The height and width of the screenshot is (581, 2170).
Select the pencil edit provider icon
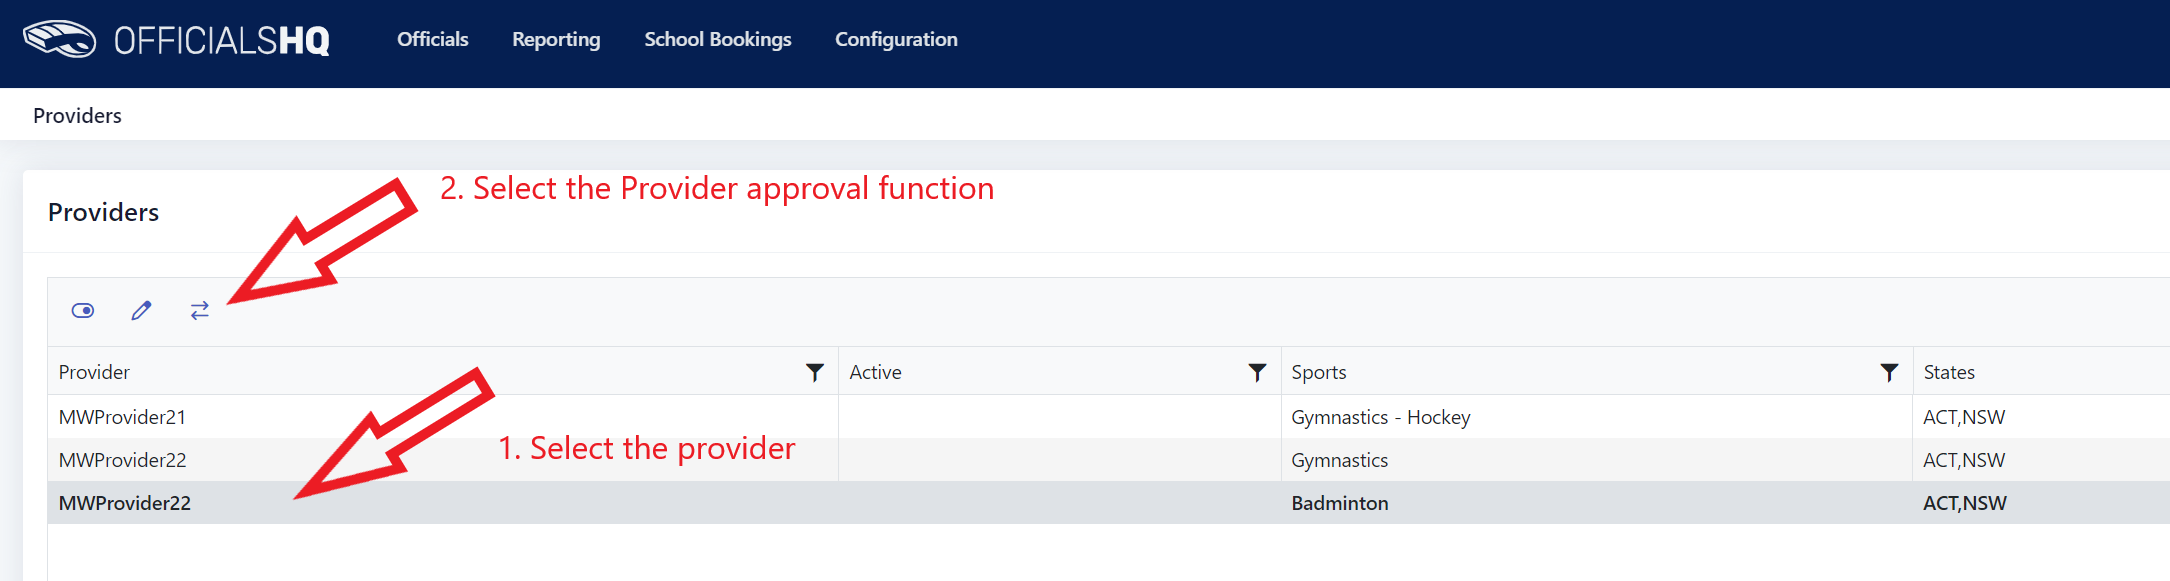(x=141, y=311)
